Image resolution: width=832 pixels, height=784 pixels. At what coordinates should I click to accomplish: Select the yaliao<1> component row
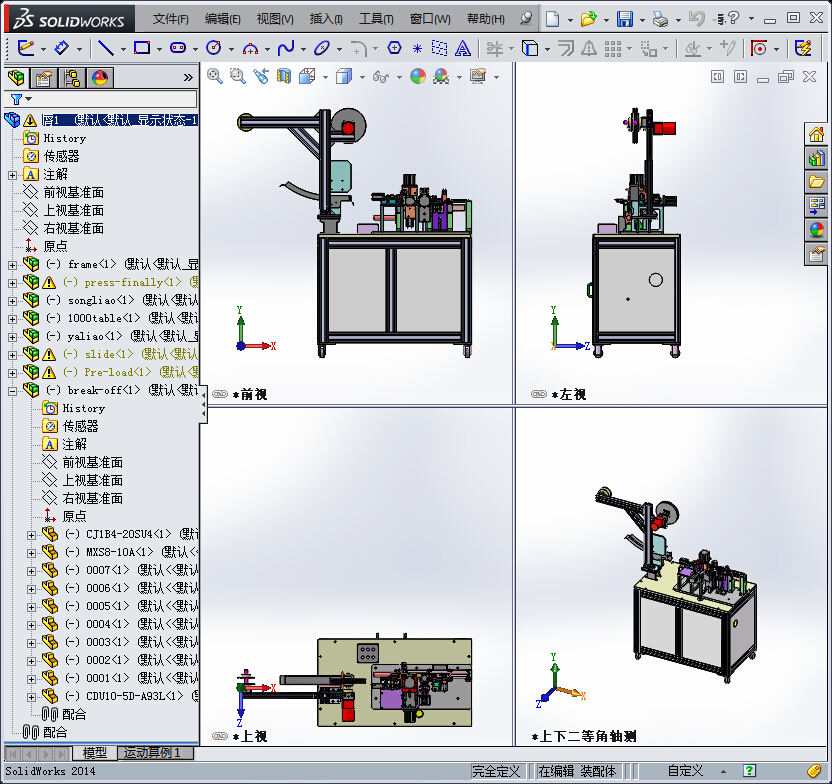[x=110, y=336]
